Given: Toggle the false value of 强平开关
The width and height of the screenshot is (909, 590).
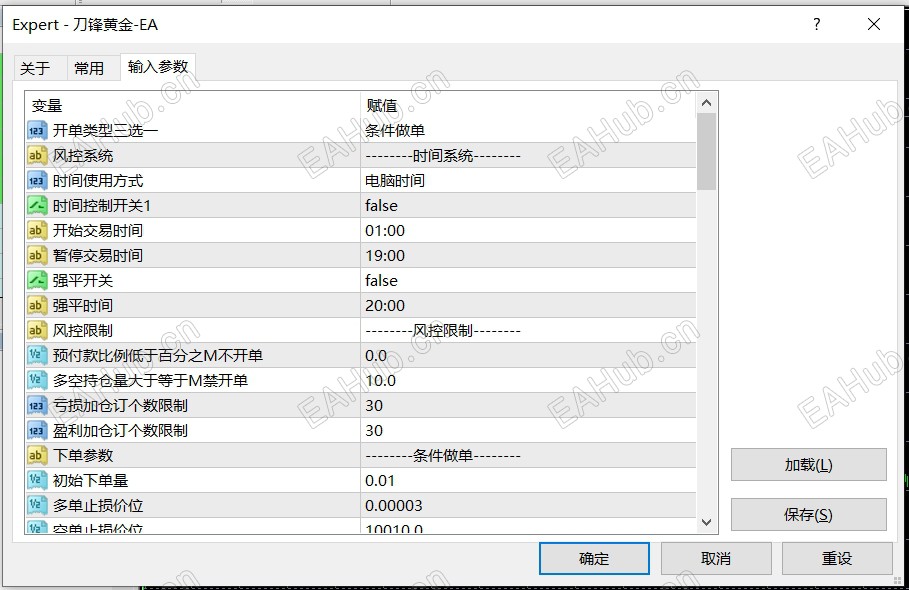Looking at the screenshot, I should point(528,281).
